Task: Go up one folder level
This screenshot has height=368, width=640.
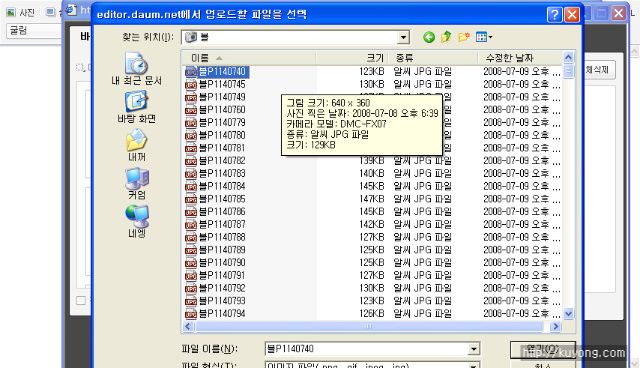Action: pos(446,37)
